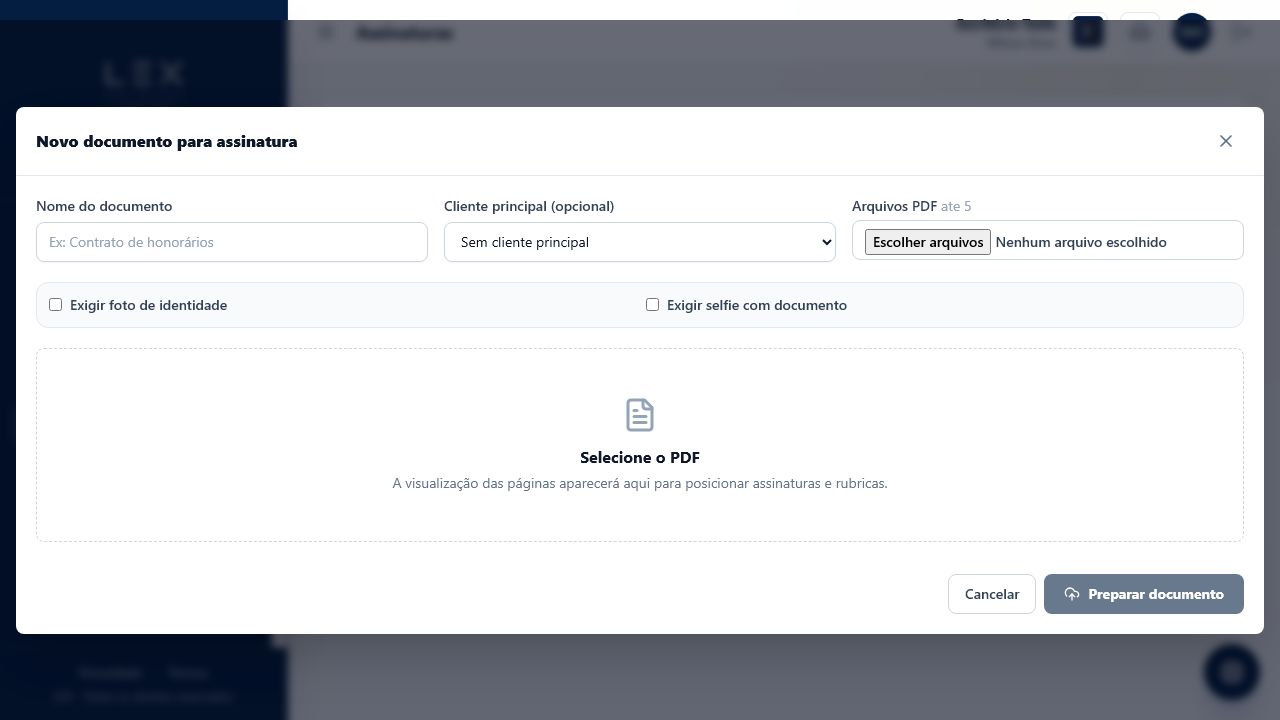
Task: Click the Cancelar button
Action: (992, 594)
